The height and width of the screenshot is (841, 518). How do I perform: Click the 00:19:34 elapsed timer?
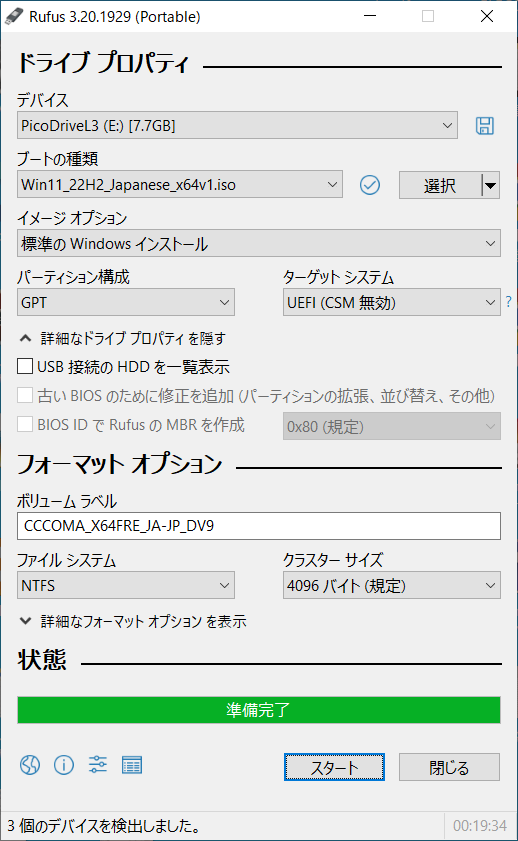click(x=480, y=825)
